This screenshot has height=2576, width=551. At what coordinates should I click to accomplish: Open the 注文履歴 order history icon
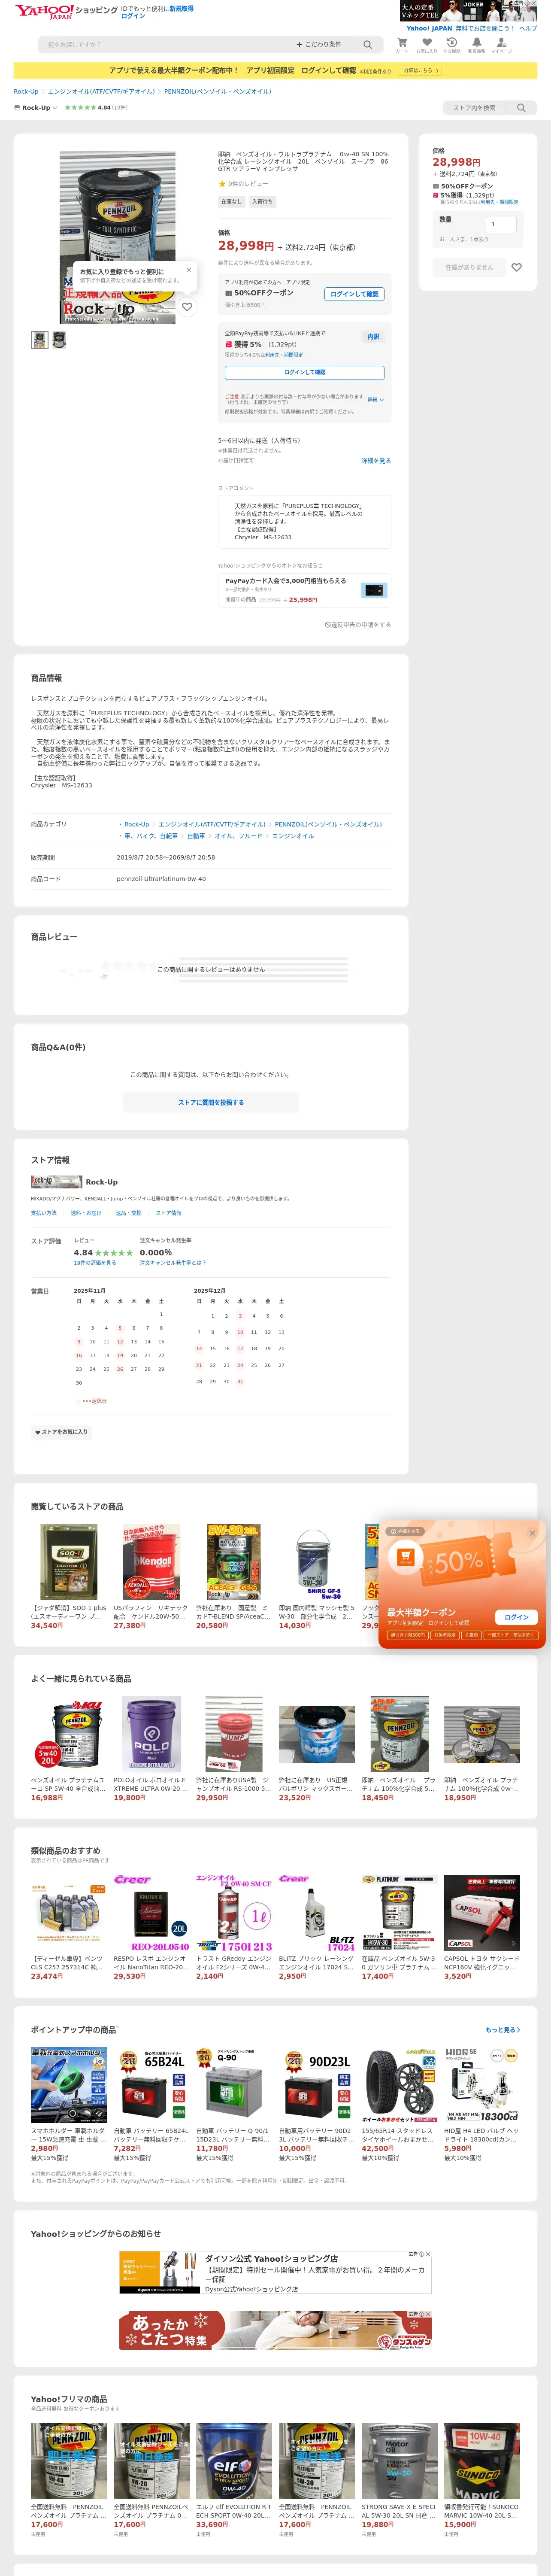452,44
